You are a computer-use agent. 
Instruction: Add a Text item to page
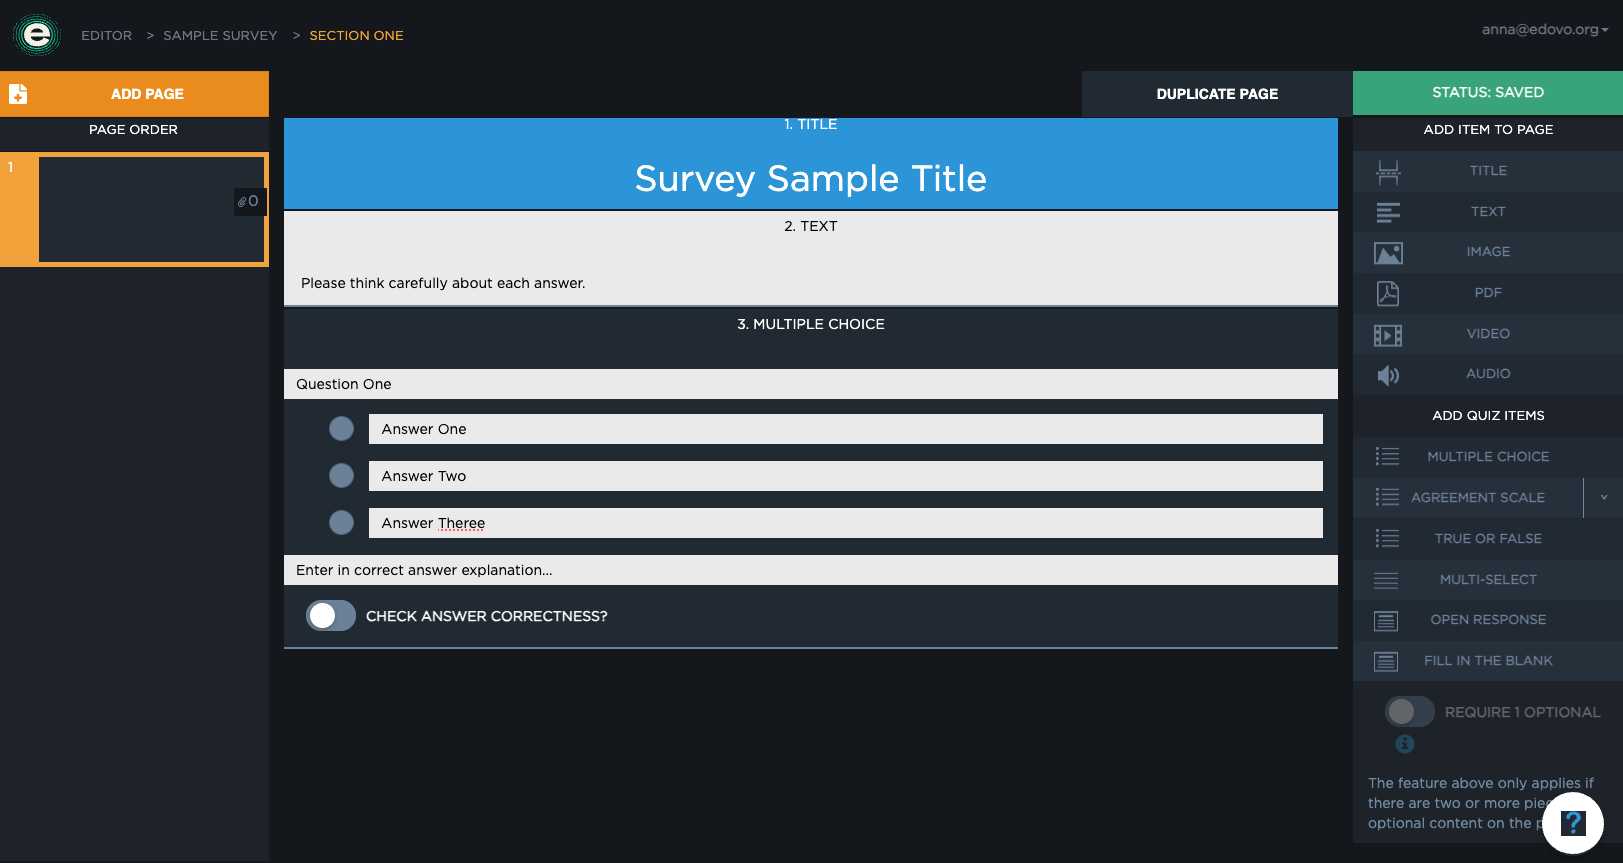pyautogui.click(x=1487, y=212)
